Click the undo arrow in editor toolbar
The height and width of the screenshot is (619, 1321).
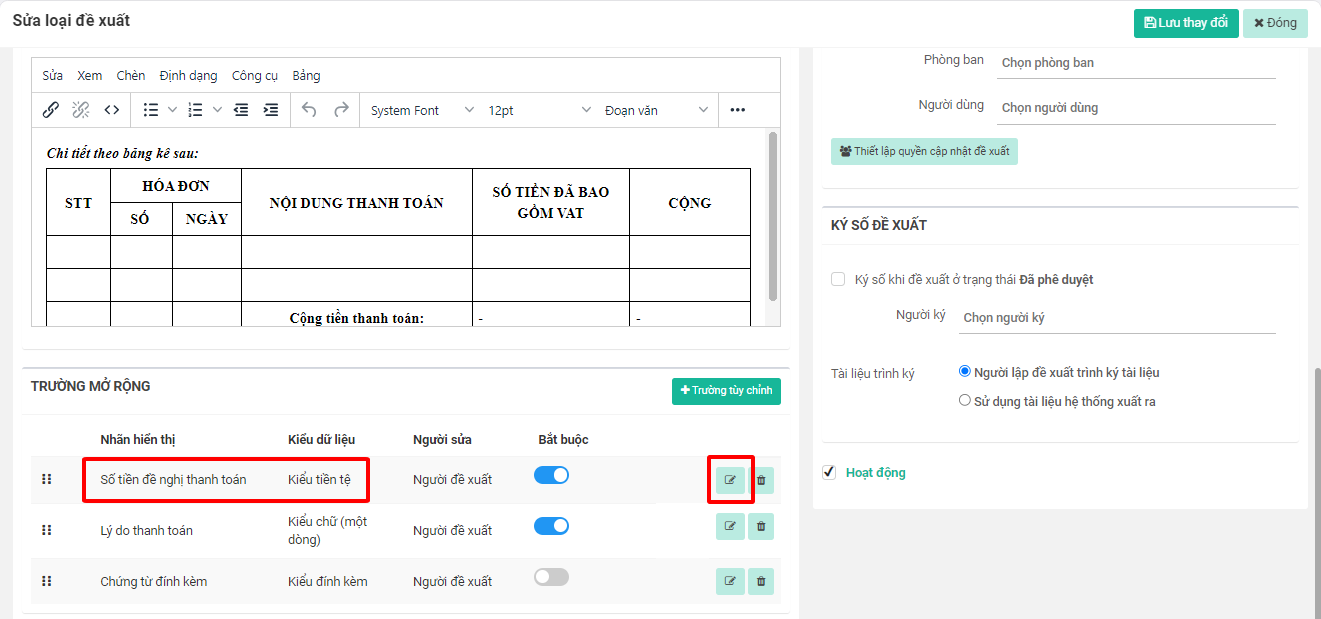click(309, 110)
